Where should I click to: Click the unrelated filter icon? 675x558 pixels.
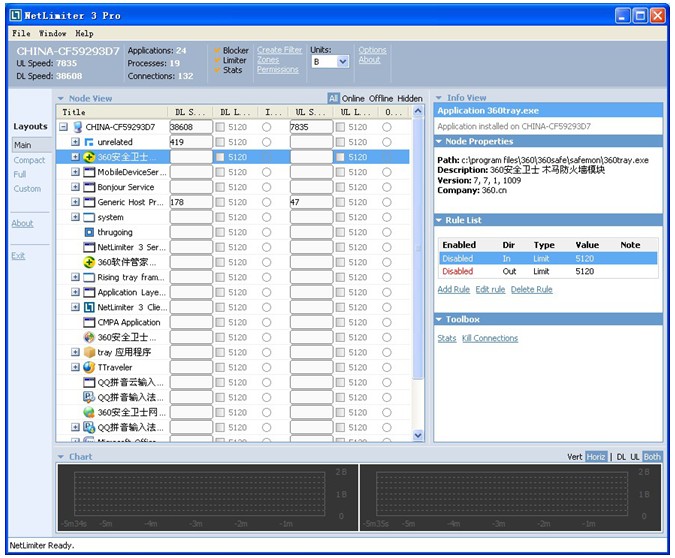tap(89, 142)
